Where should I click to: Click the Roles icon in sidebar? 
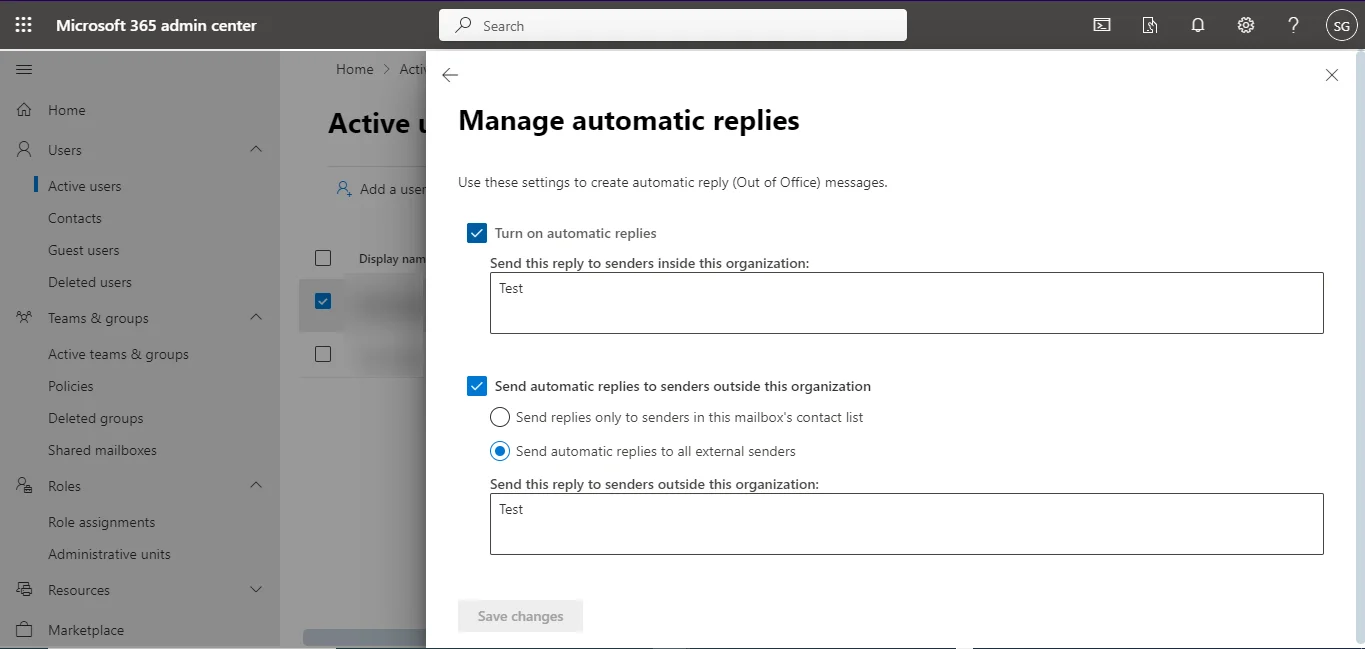coord(25,486)
